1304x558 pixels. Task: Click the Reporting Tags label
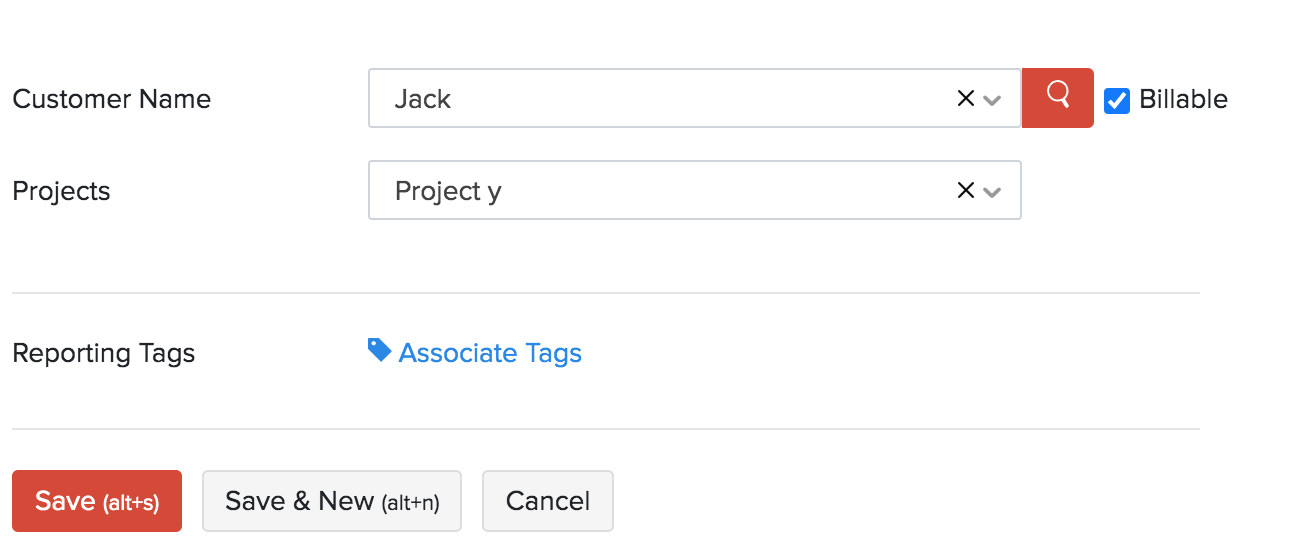103,353
